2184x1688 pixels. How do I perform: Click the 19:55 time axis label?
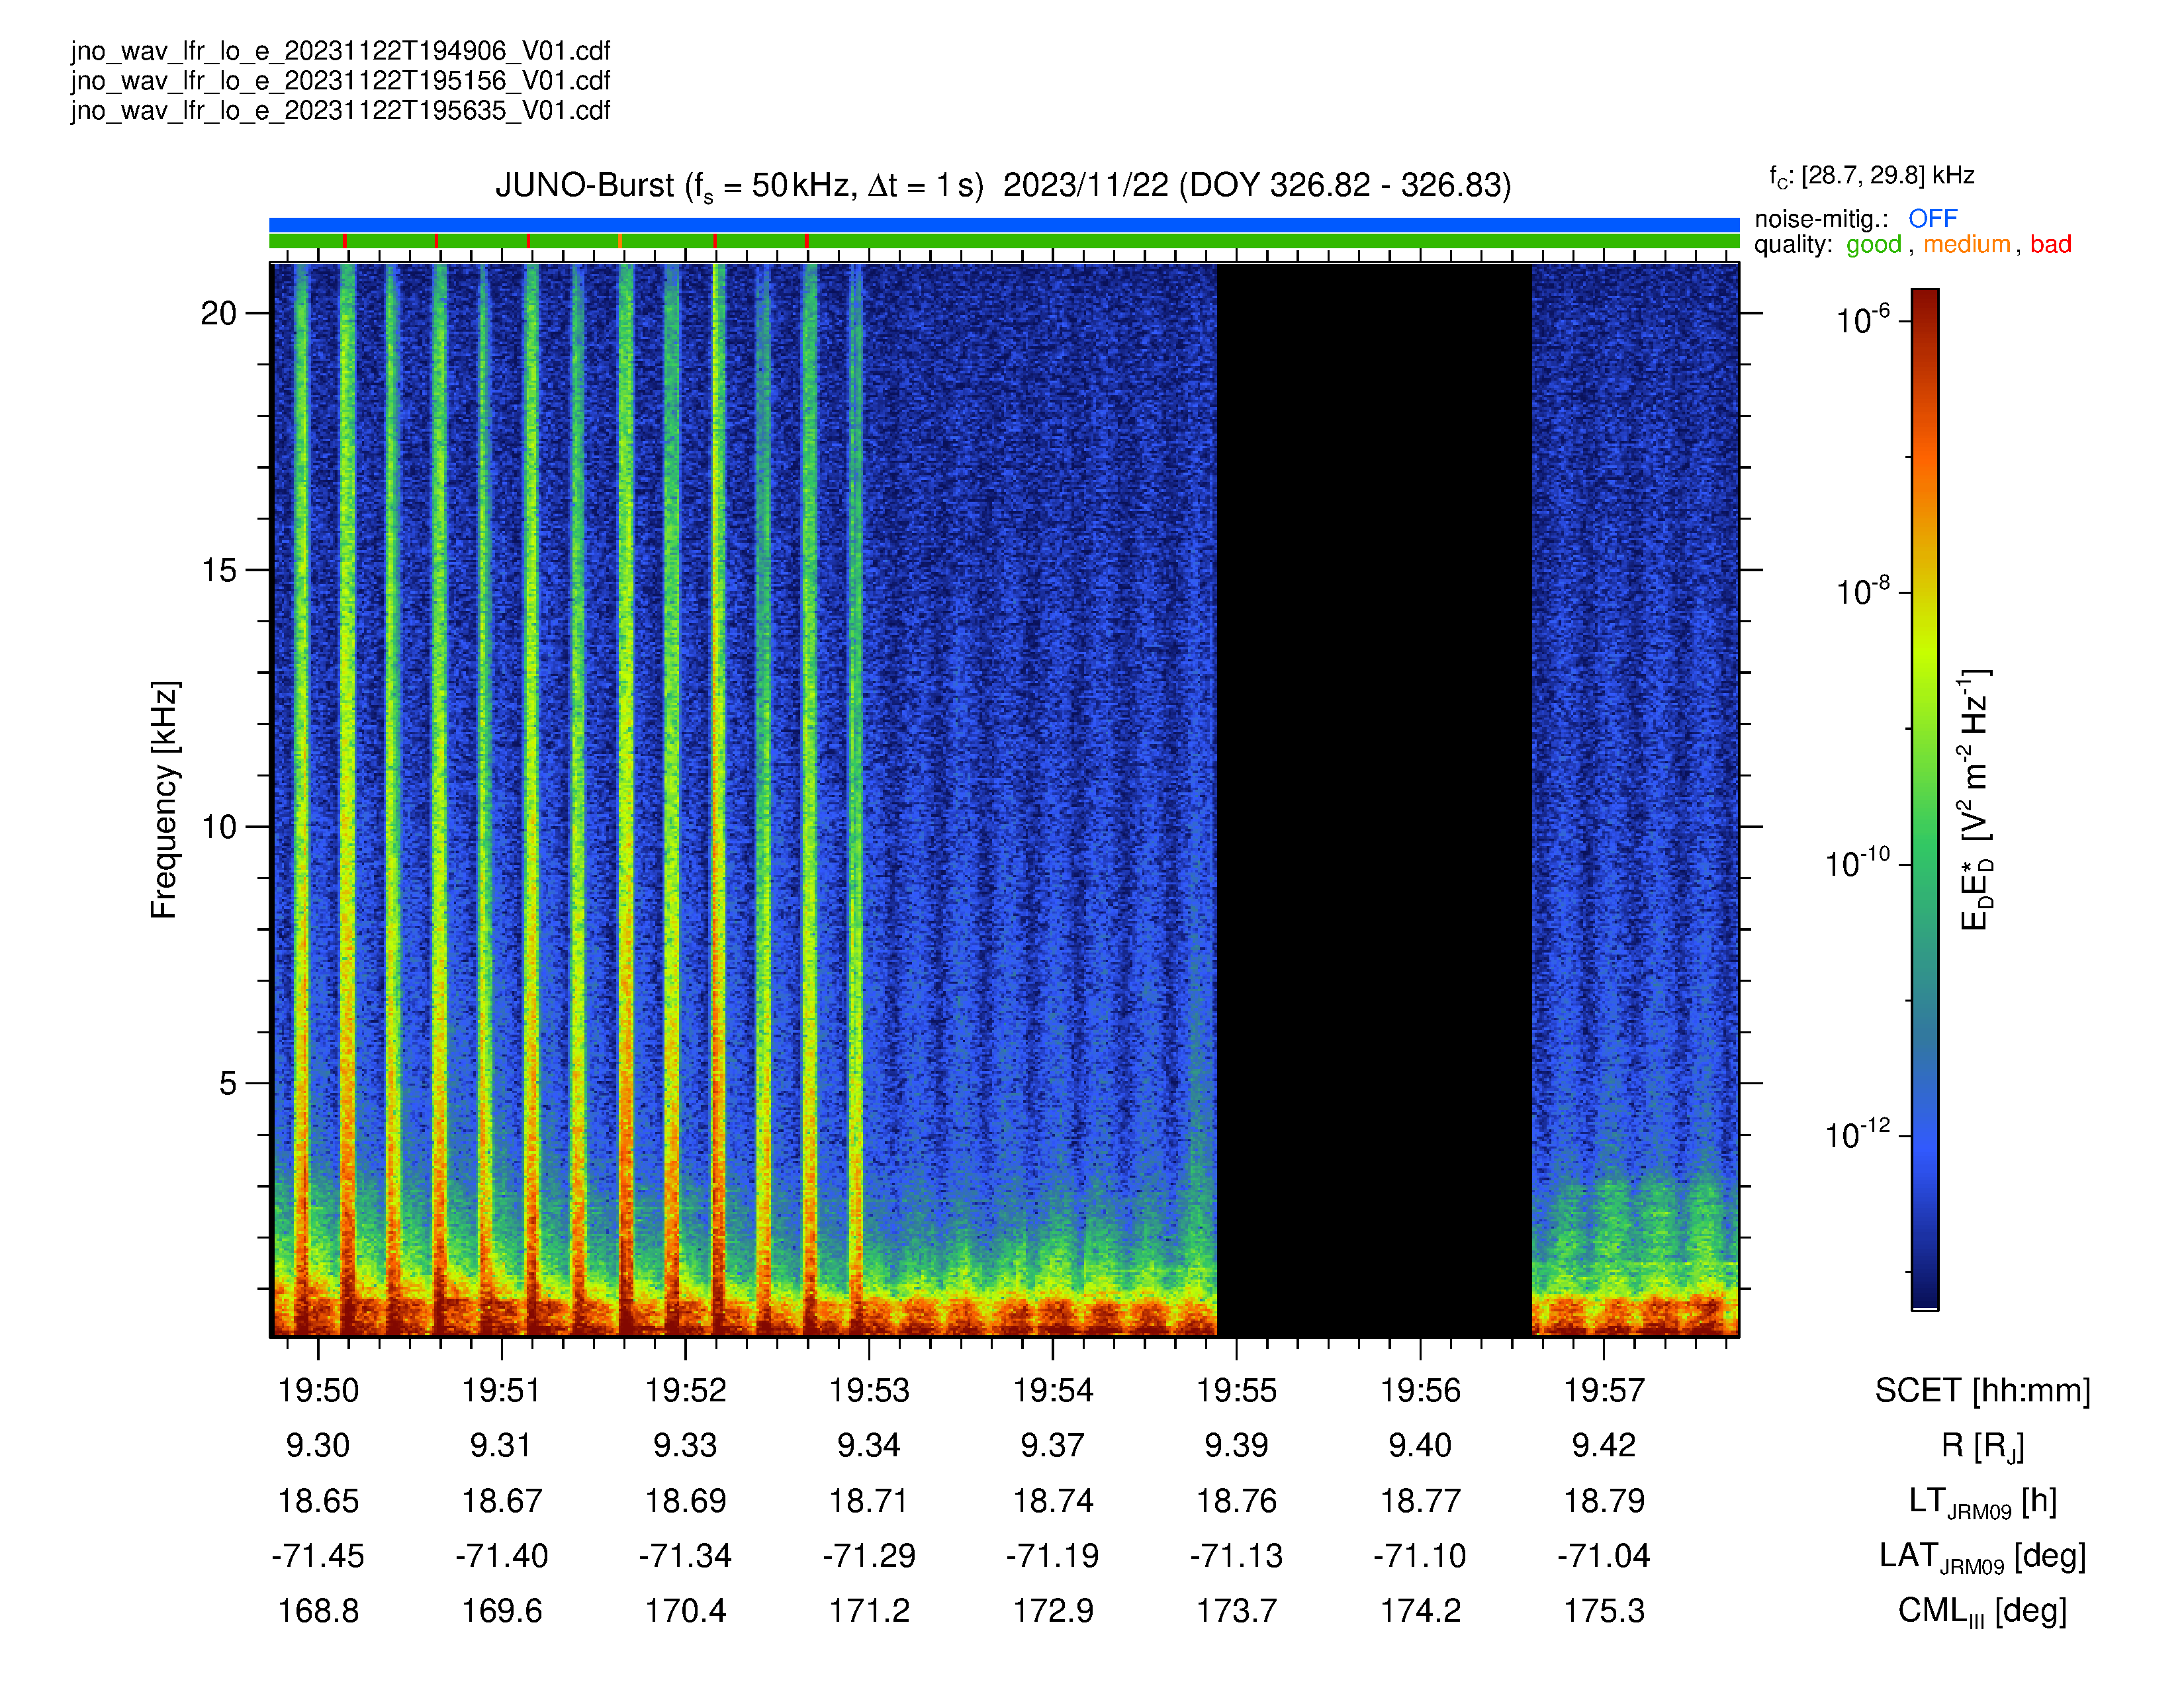pos(1236,1390)
